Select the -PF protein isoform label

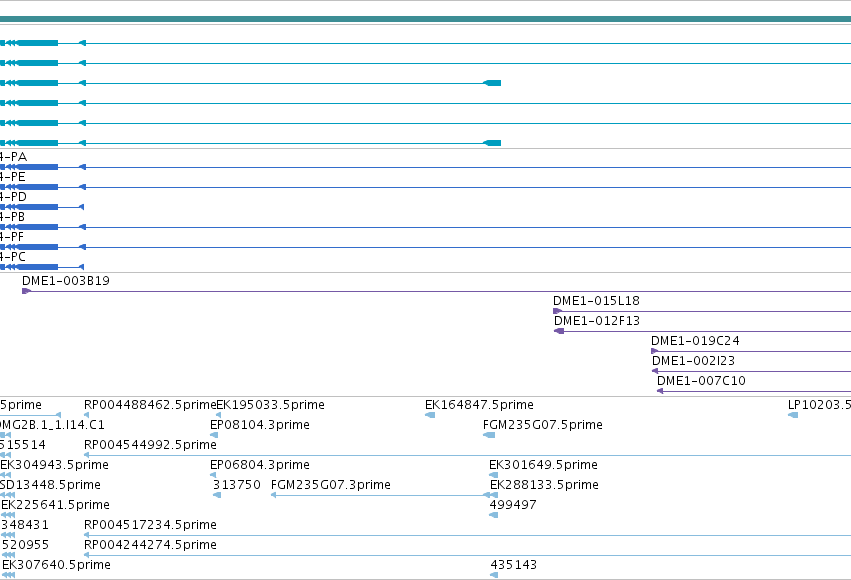click(12, 237)
